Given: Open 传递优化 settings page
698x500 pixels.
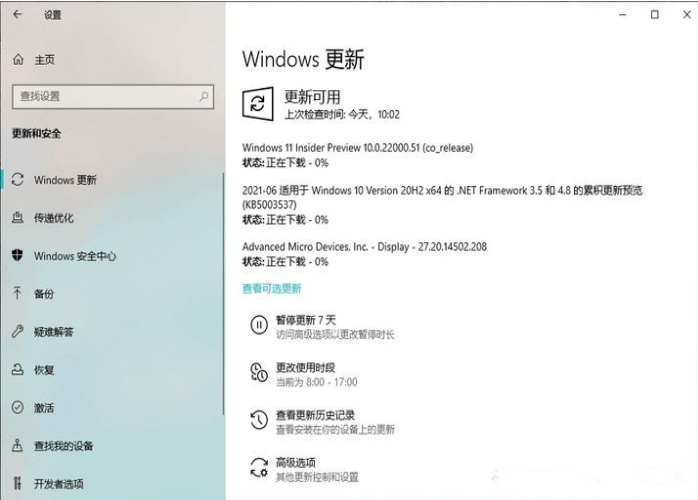Looking at the screenshot, I should pos(54,218).
